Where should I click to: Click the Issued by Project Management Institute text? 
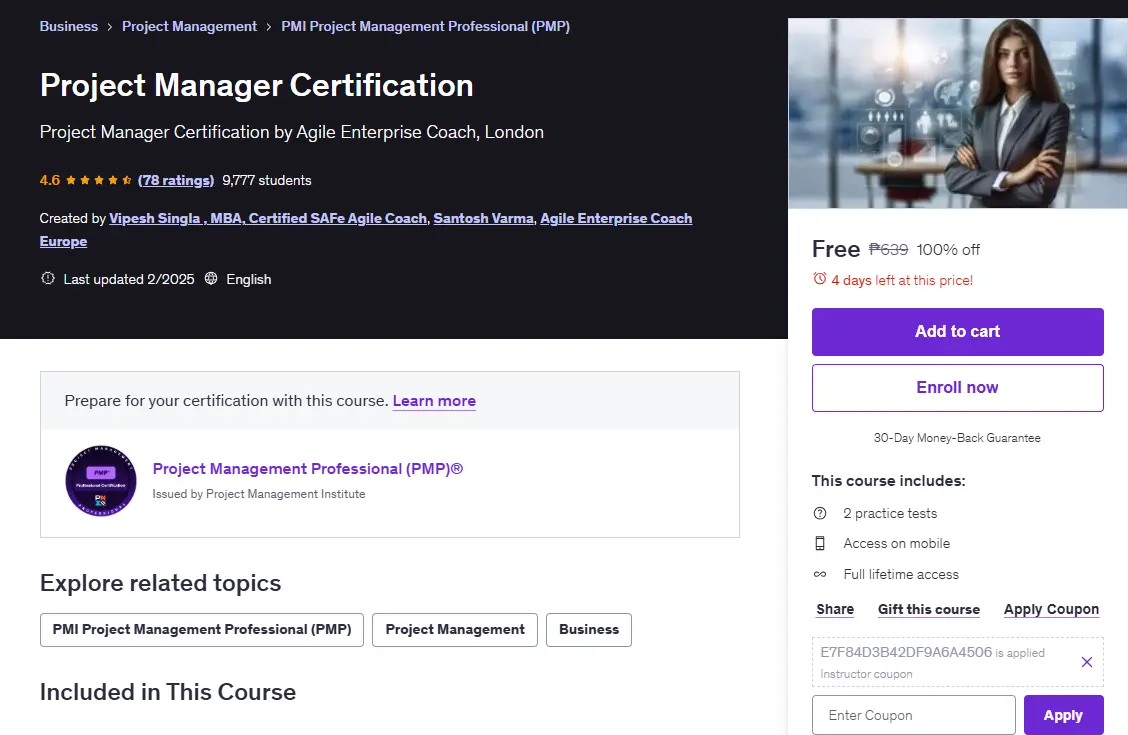coord(259,494)
